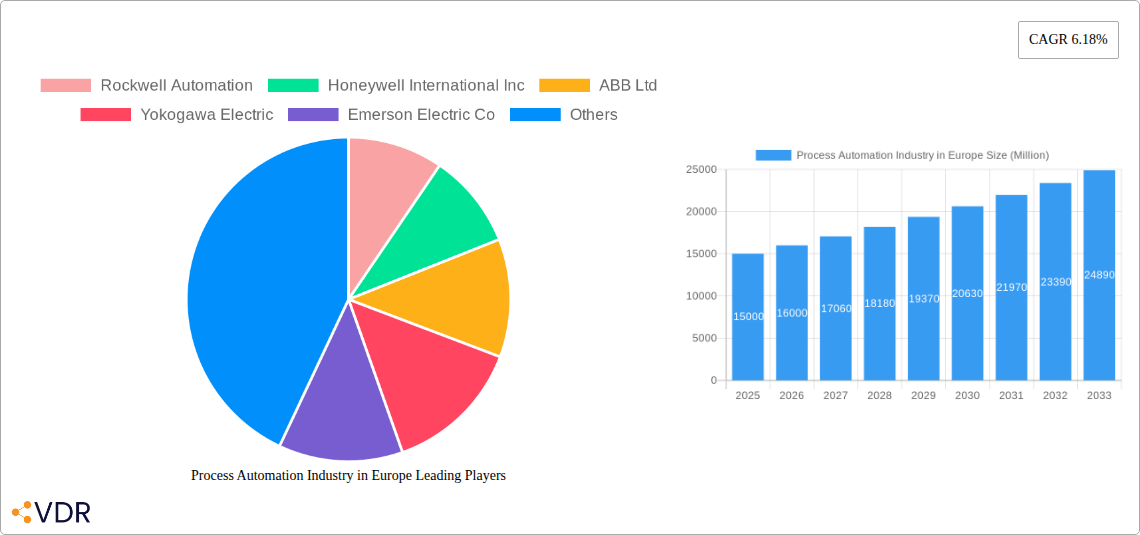Image resolution: width=1140 pixels, height=535 pixels.
Task: Select the Emerson Electric Co legend label
Action: pyautogui.click(x=422, y=115)
